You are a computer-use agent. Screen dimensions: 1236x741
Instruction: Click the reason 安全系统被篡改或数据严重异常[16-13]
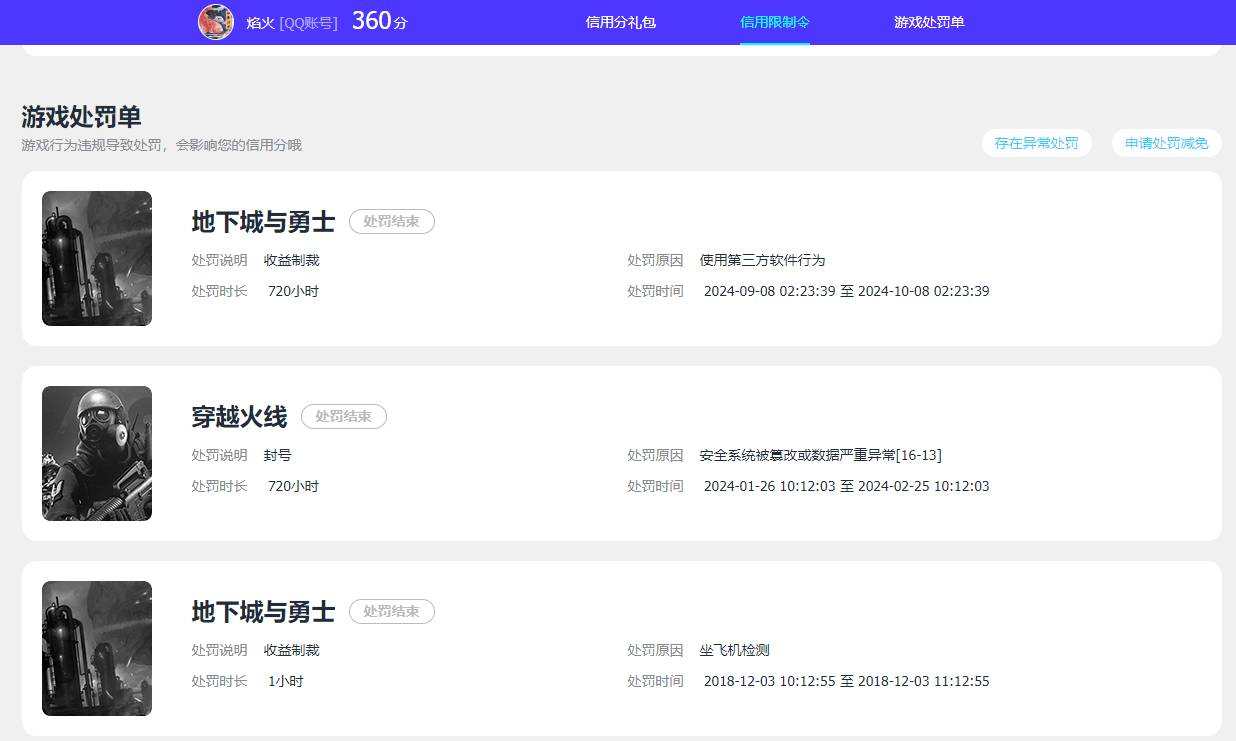[x=821, y=455]
